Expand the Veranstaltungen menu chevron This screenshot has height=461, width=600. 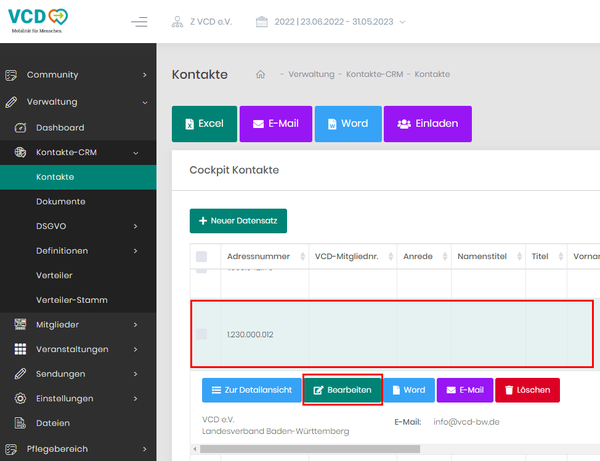pyautogui.click(x=135, y=349)
